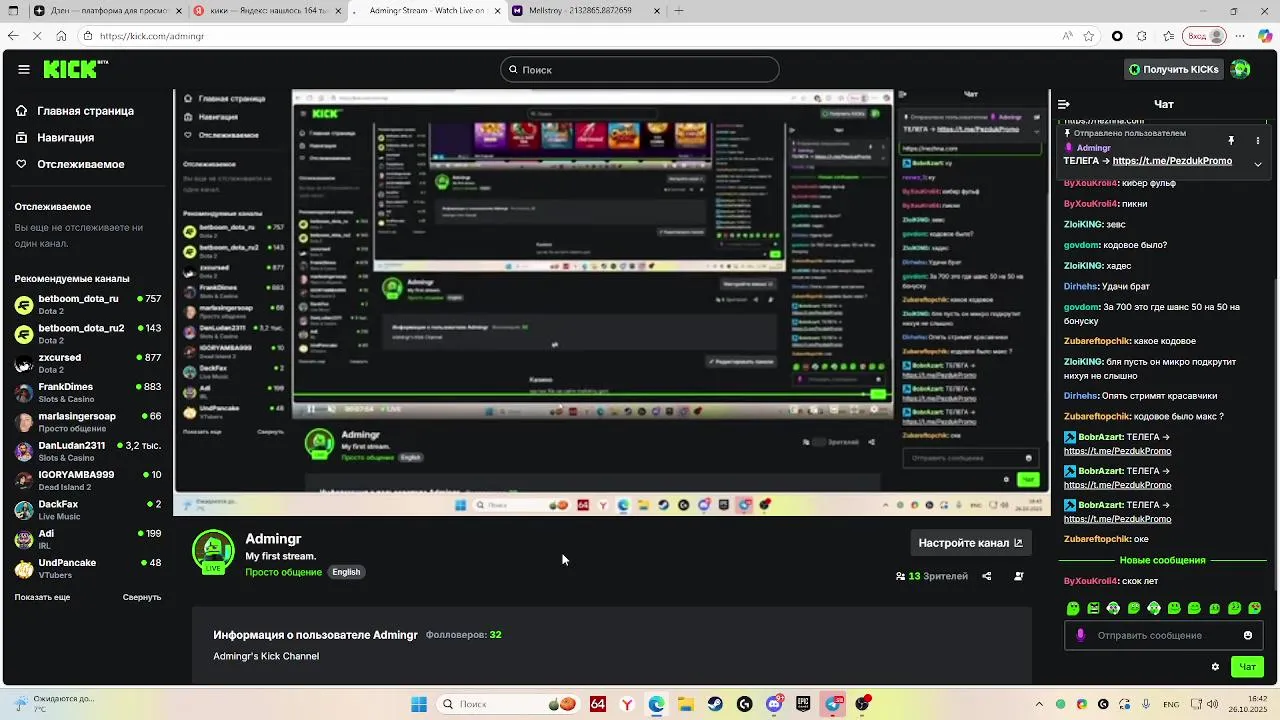Viewport: 1280px width, 720px height.
Task: Click the username Zubareftopchik saying оке
Action: click(1098, 539)
